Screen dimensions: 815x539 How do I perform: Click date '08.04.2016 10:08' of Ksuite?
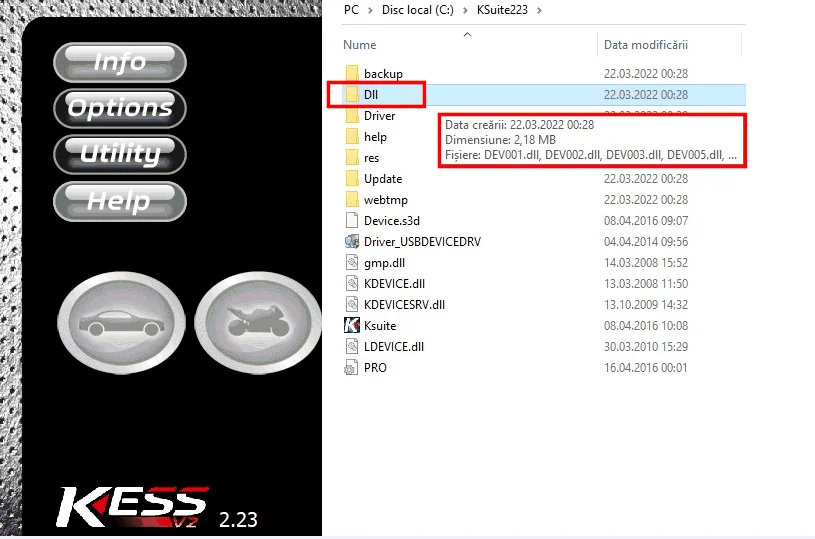646,326
